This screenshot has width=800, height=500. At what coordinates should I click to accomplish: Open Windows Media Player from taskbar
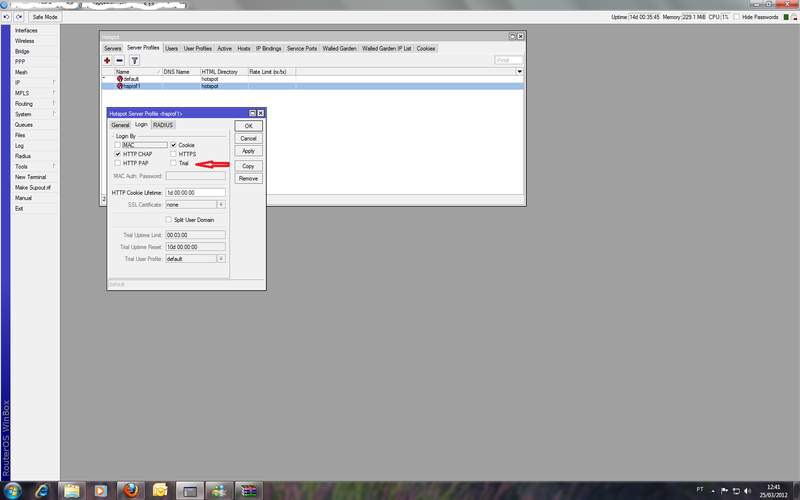click(101, 491)
